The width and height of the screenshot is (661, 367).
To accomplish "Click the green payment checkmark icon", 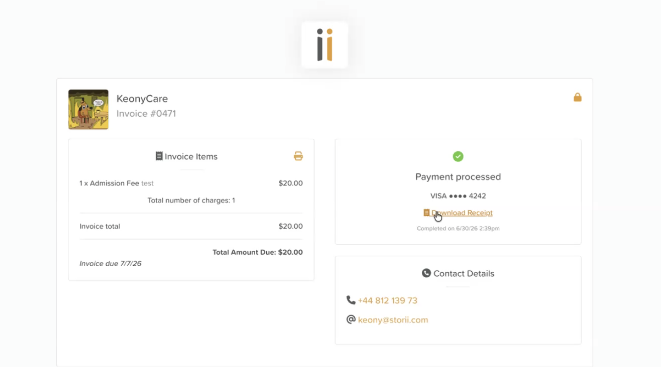I will (458, 156).
